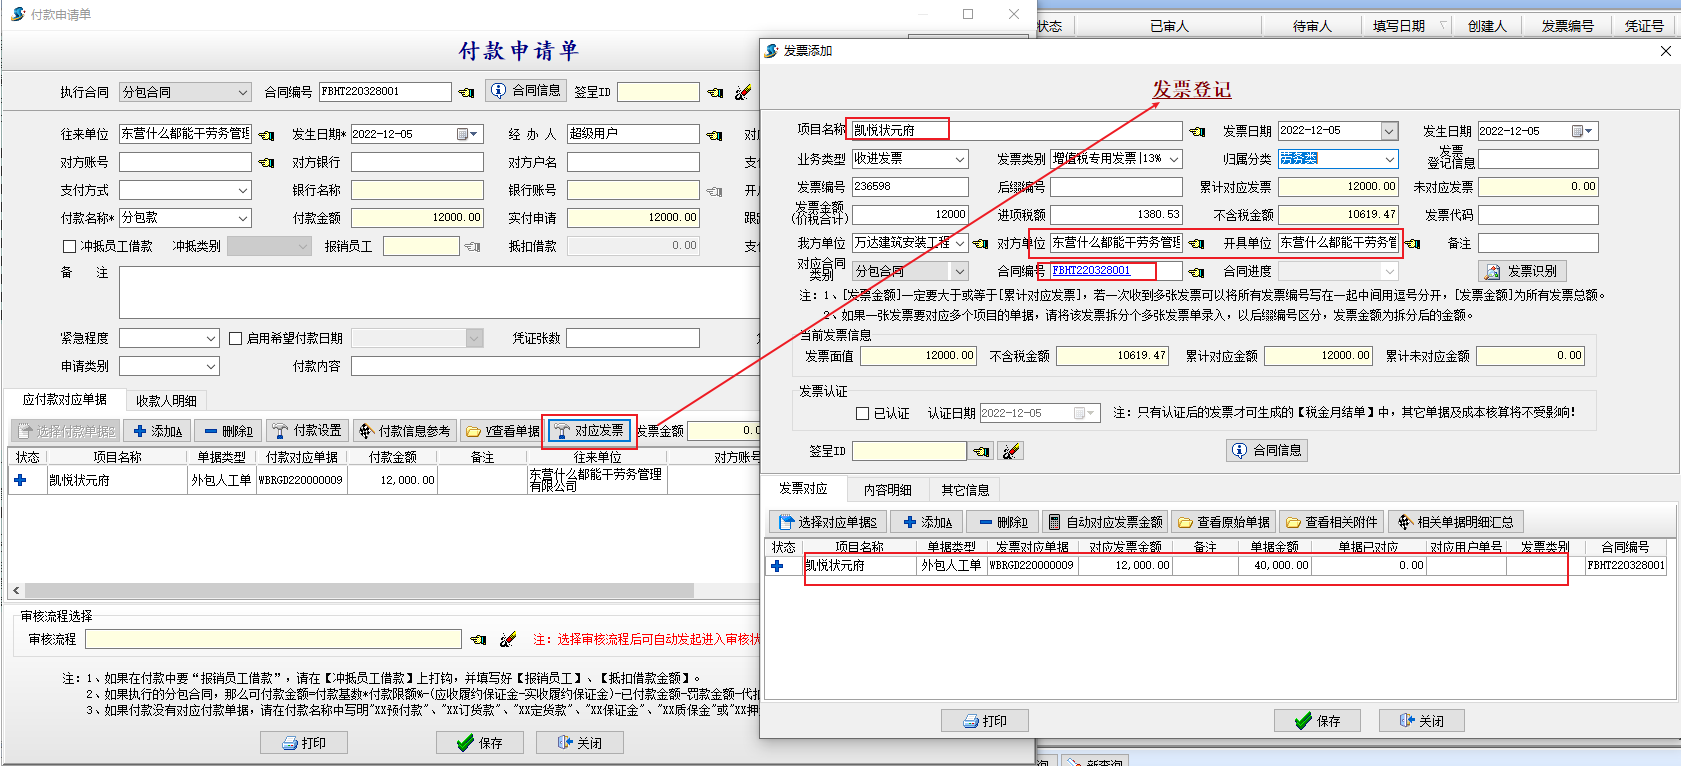This screenshot has height=766, width=1682.
Task: Click the 付款设置 hammer button
Action: click(x=307, y=431)
